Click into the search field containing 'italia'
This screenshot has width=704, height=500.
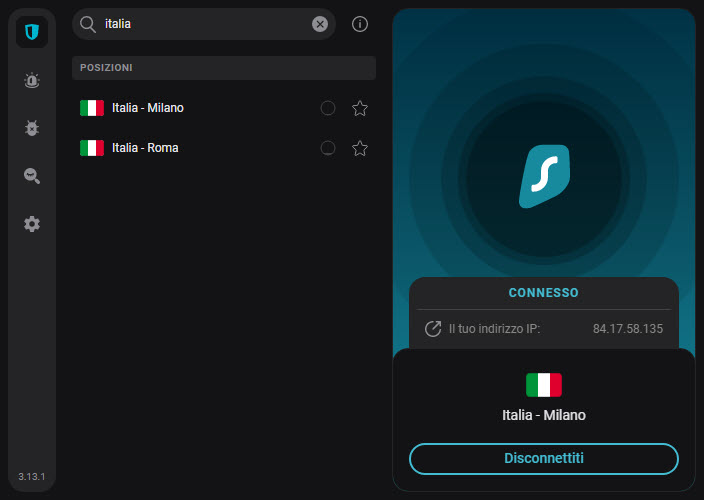click(204, 24)
